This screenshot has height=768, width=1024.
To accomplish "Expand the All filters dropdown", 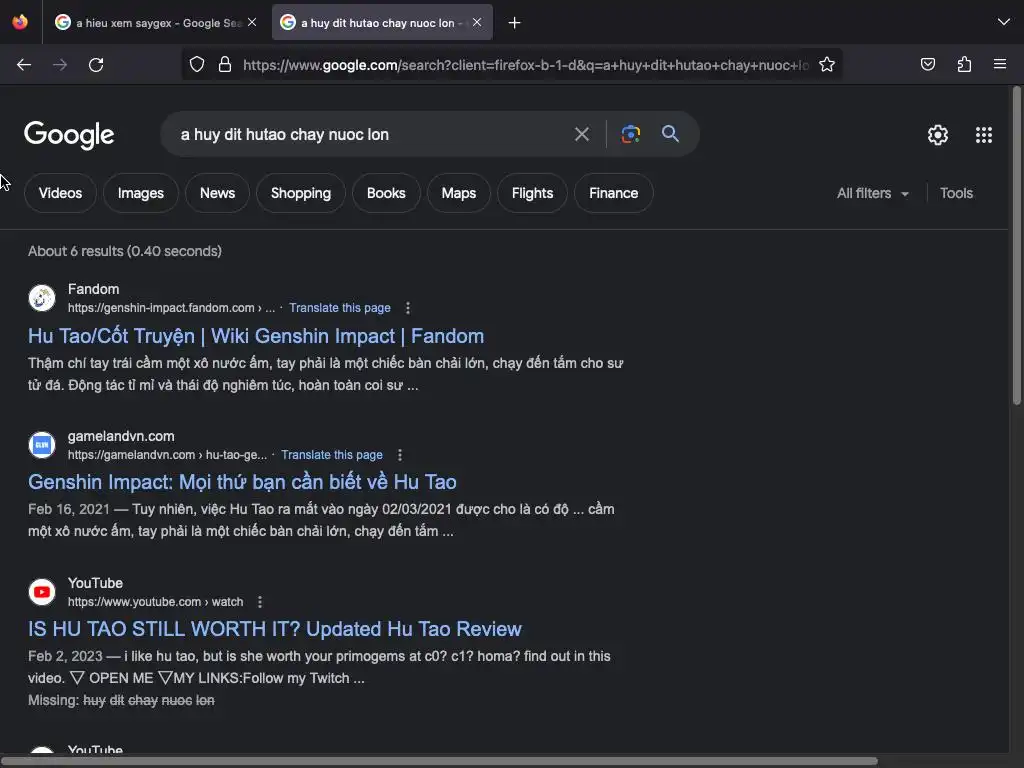I will point(872,193).
